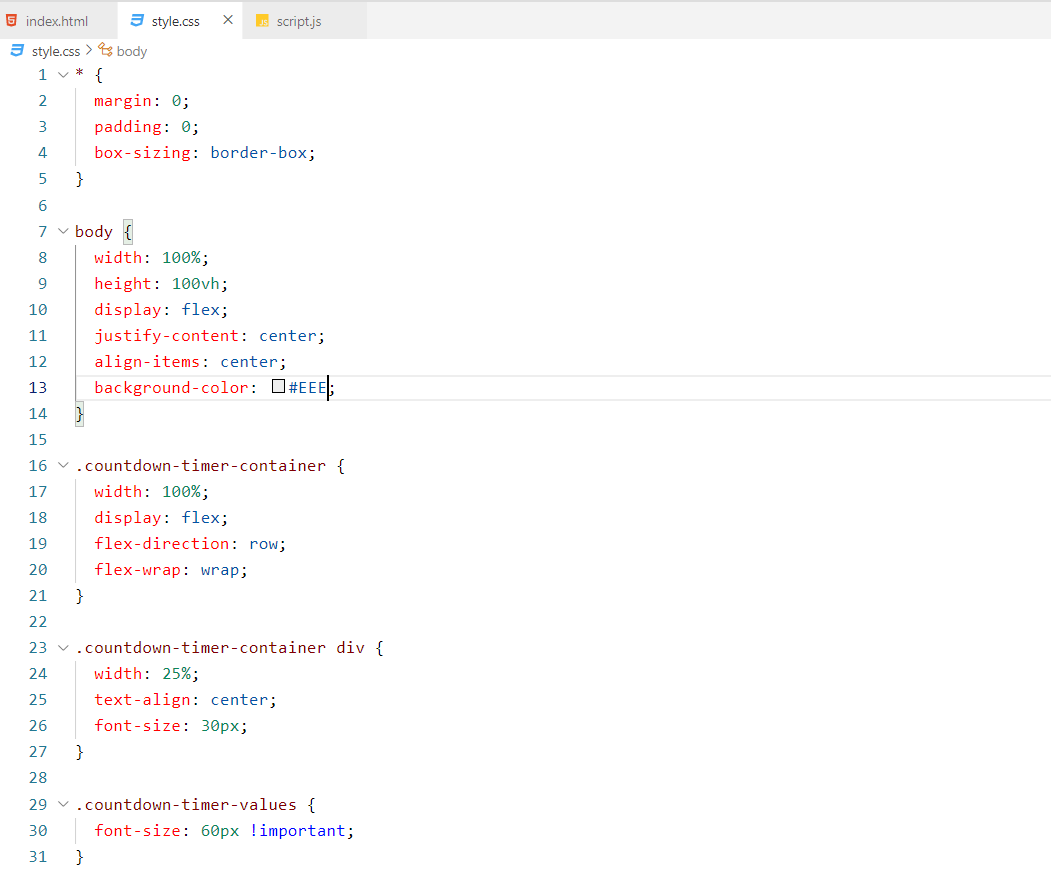Collapse the .countdown-timer-values rule at line 29
Viewport: 1051px width, 883px height.
[x=63, y=804]
